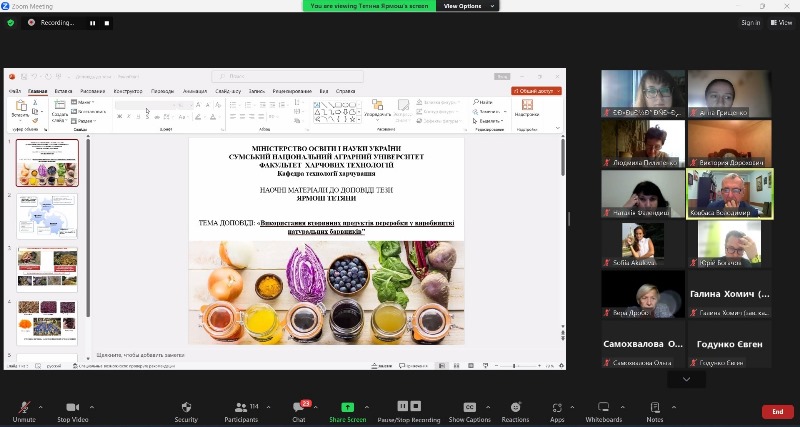The image size is (800, 427).
Task: Expand the View Options dropdown
Action: coord(463,6)
